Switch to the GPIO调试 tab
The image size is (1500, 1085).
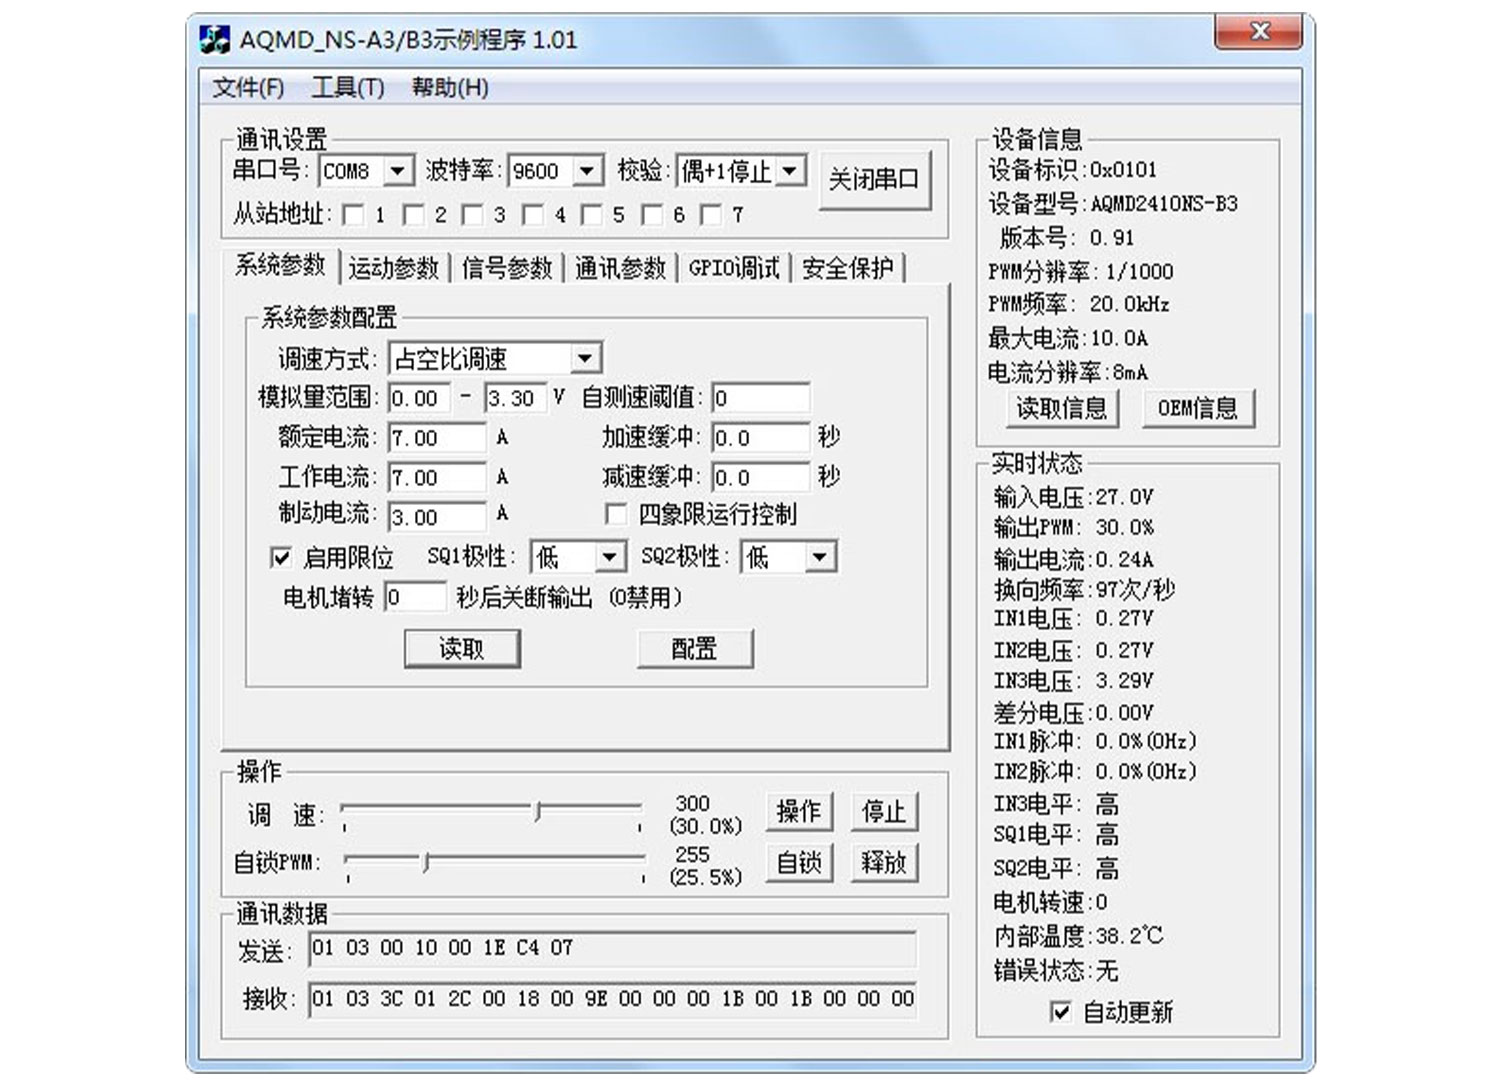coord(734,267)
